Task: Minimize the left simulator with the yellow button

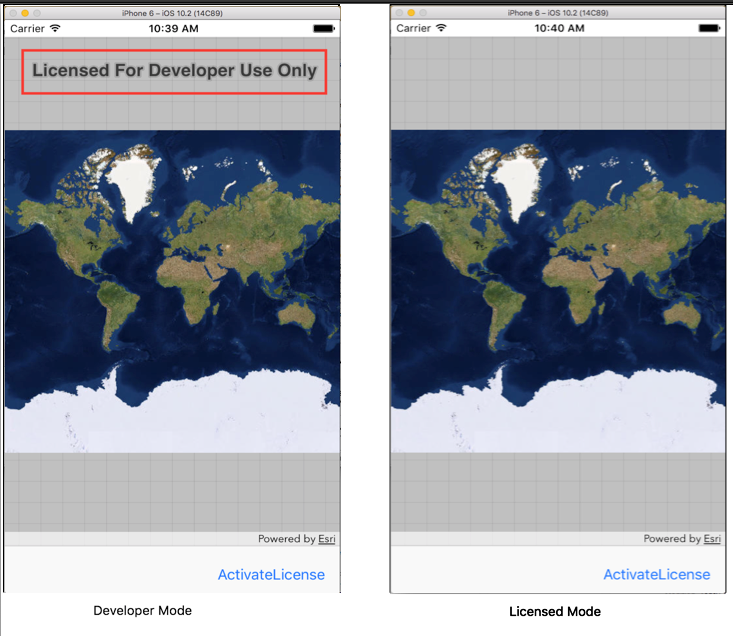Action: pos(25,13)
